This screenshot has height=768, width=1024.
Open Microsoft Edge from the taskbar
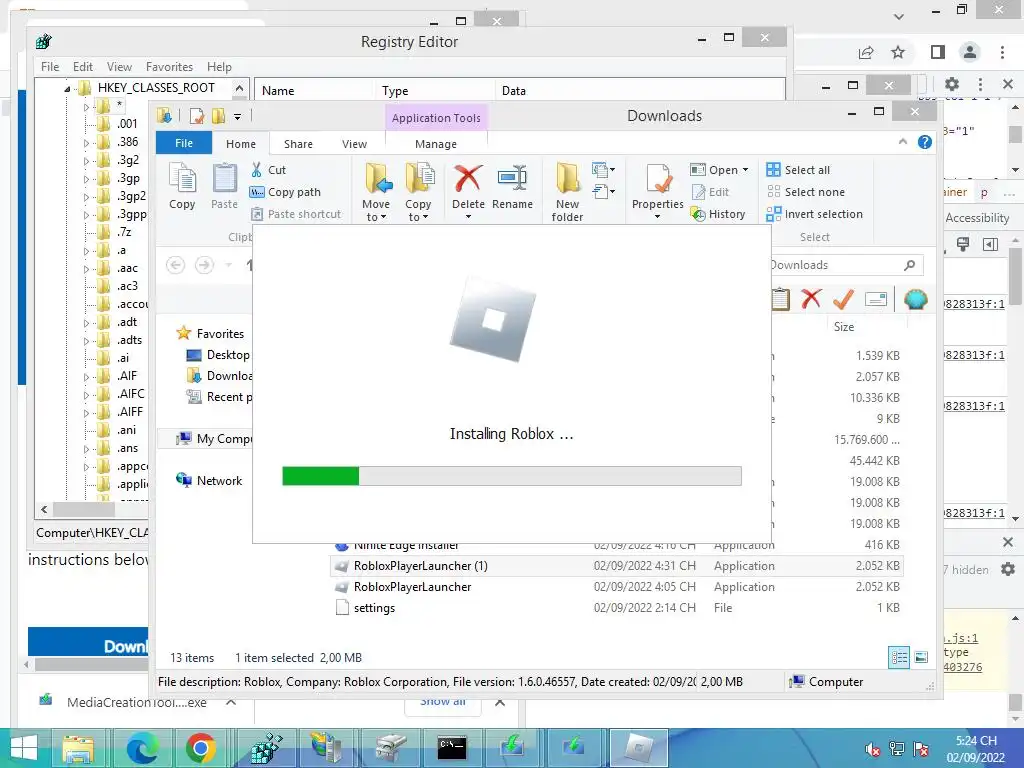coord(142,748)
